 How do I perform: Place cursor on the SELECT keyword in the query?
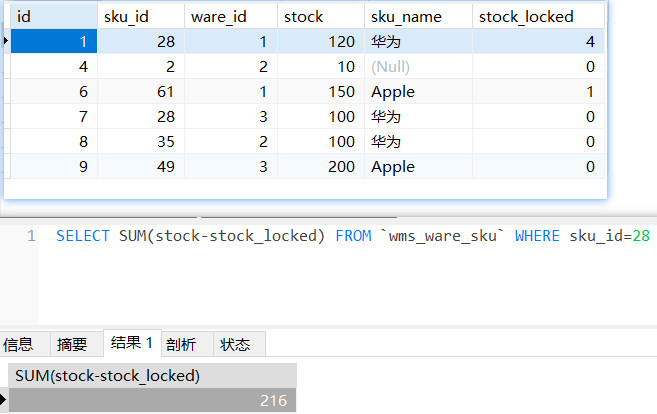click(84, 236)
